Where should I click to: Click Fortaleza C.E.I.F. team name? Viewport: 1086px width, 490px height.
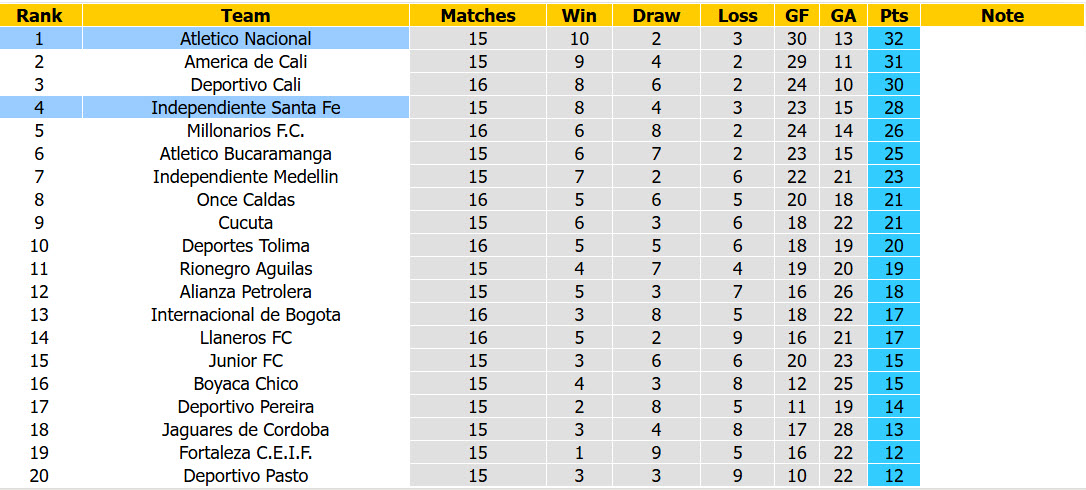(x=246, y=453)
